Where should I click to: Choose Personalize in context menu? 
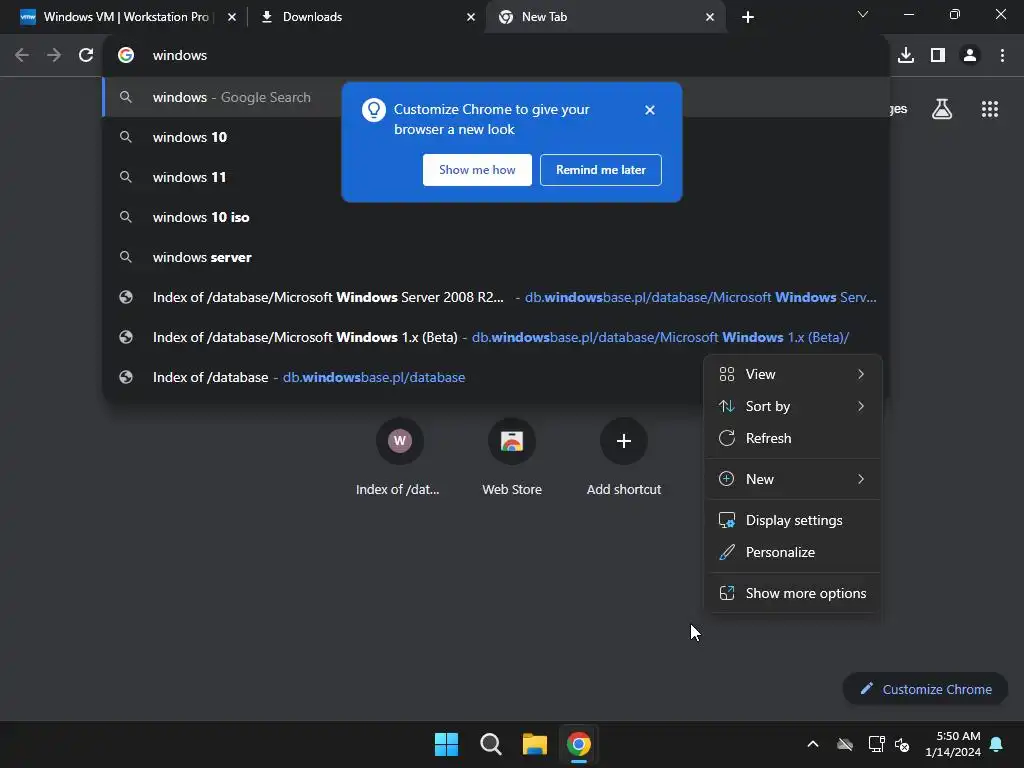793,552
